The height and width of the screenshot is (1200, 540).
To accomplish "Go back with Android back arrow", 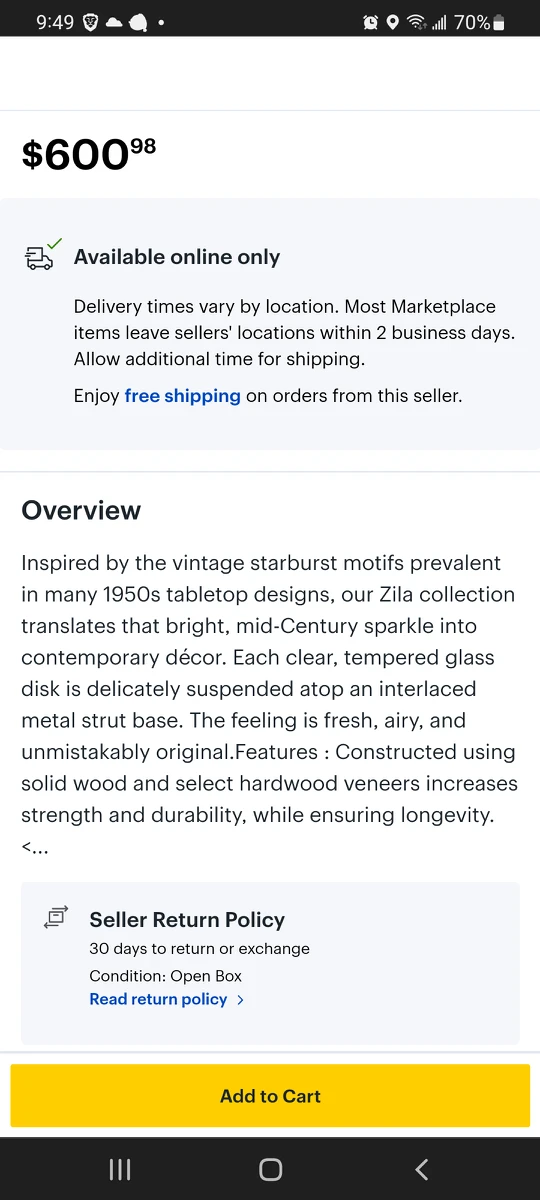I will click(421, 1169).
